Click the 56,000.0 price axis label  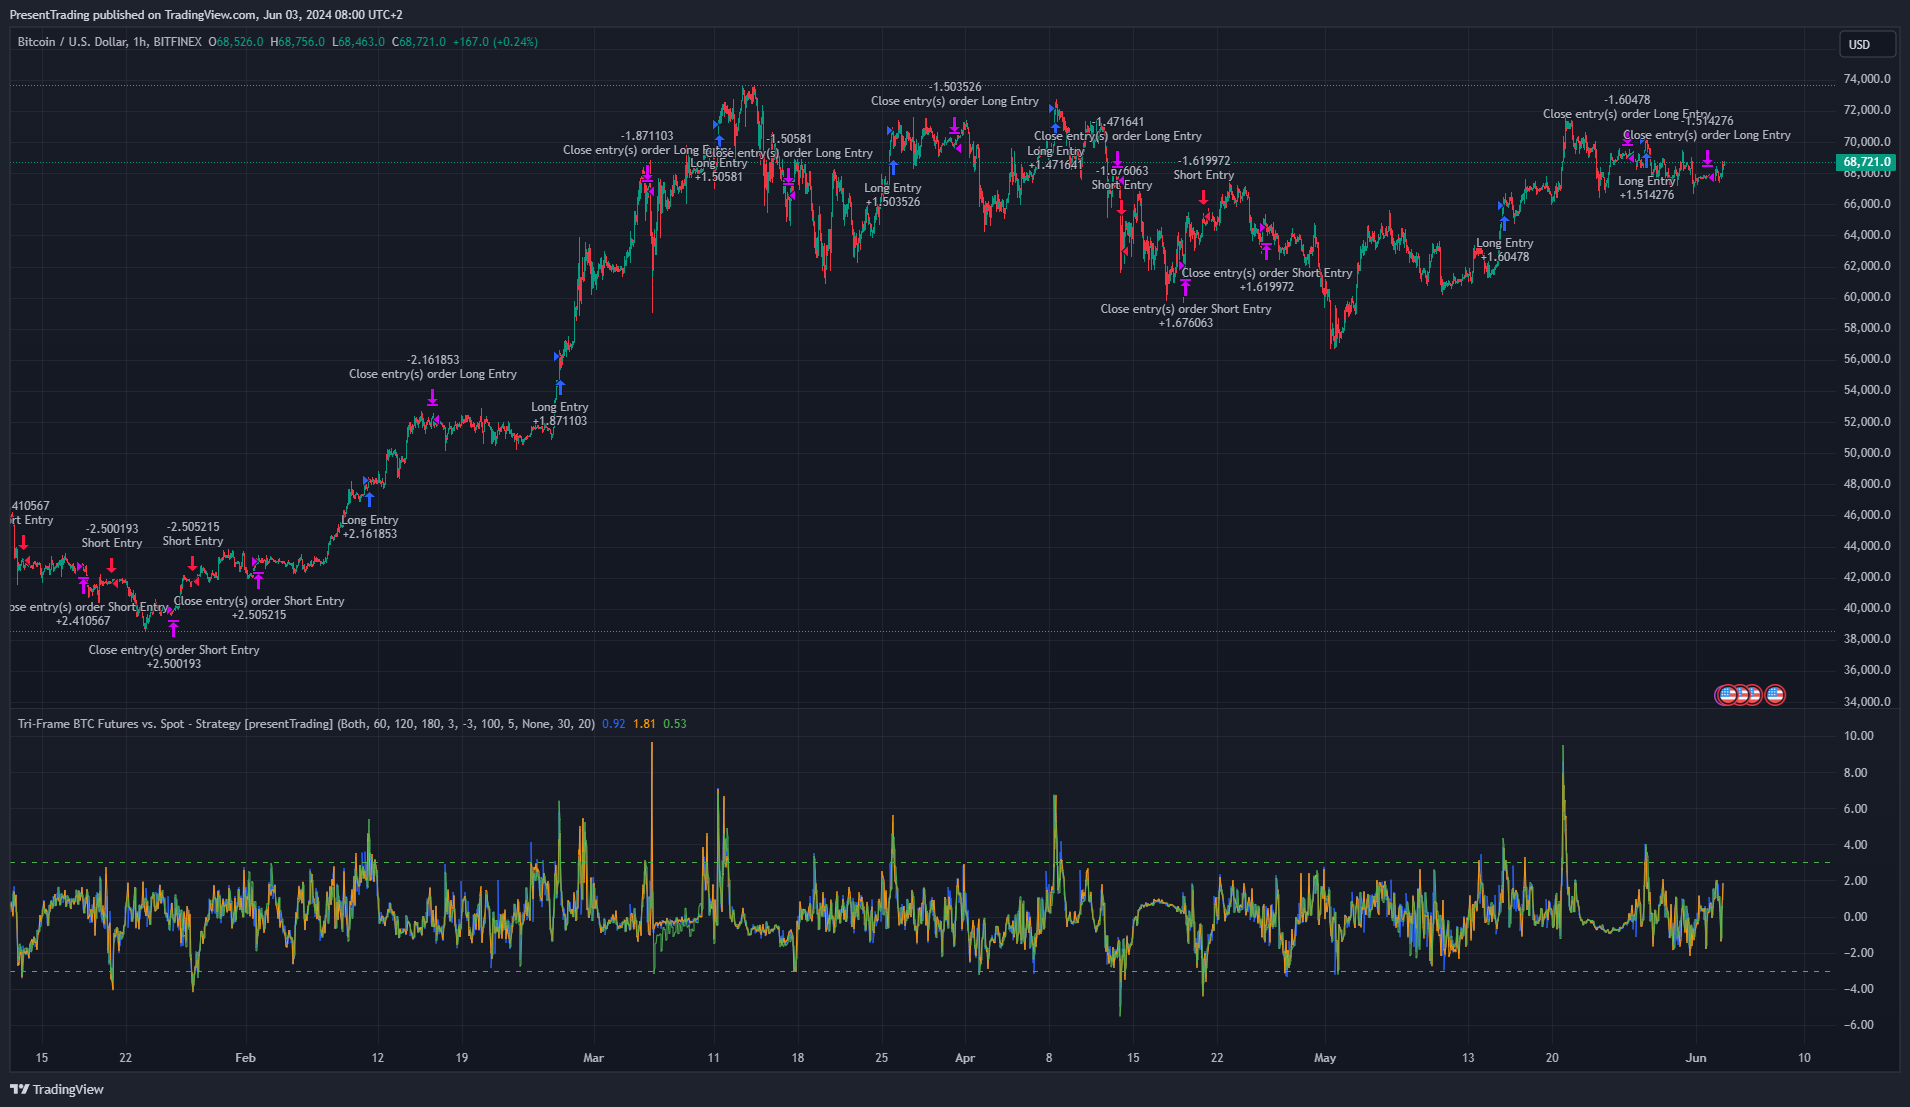(x=1867, y=359)
